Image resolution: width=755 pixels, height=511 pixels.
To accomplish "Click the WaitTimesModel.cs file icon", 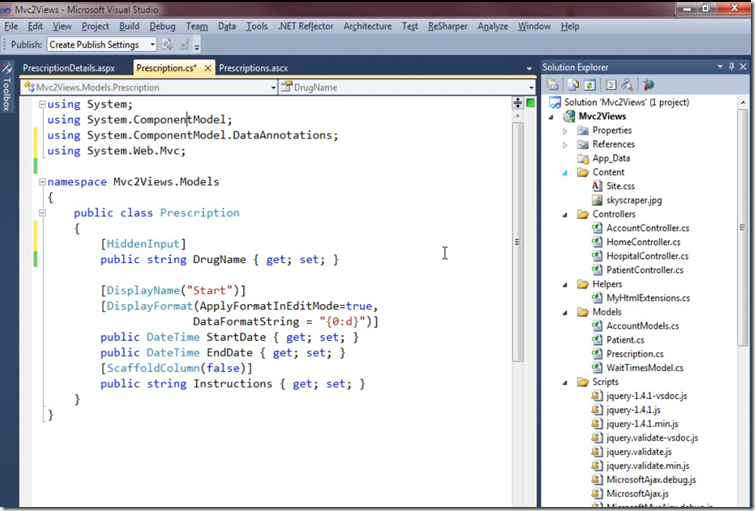I will click(597, 367).
